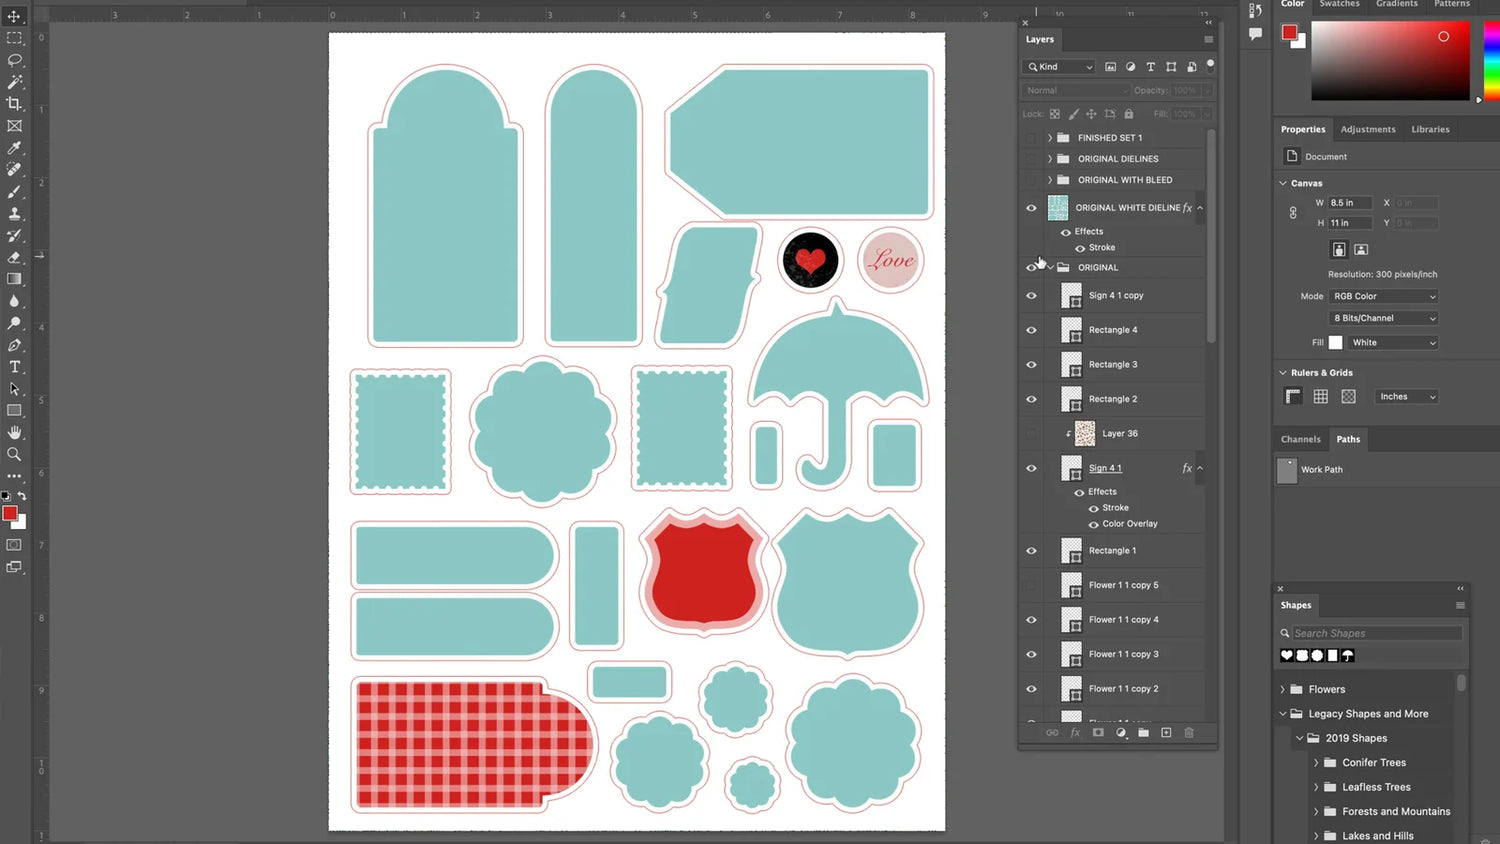Click the red foreground color swatch

pos(9,513)
